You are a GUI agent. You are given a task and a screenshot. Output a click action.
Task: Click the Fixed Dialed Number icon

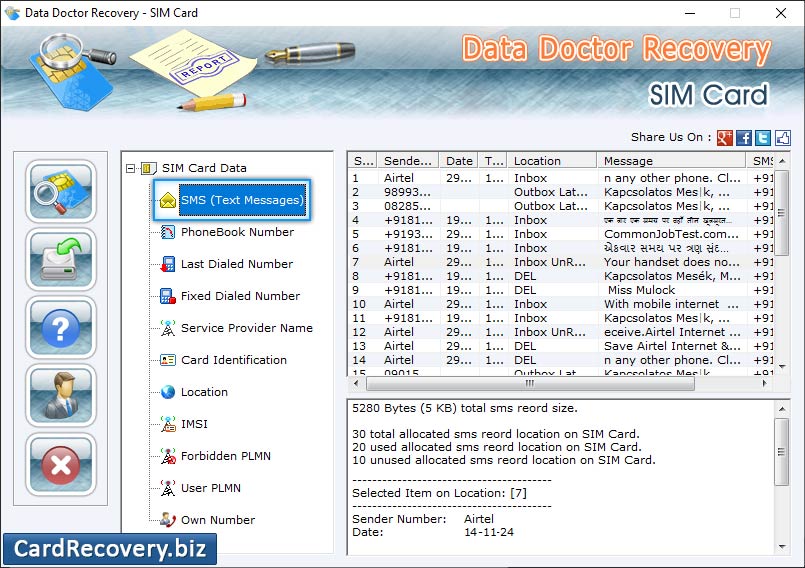[168, 296]
